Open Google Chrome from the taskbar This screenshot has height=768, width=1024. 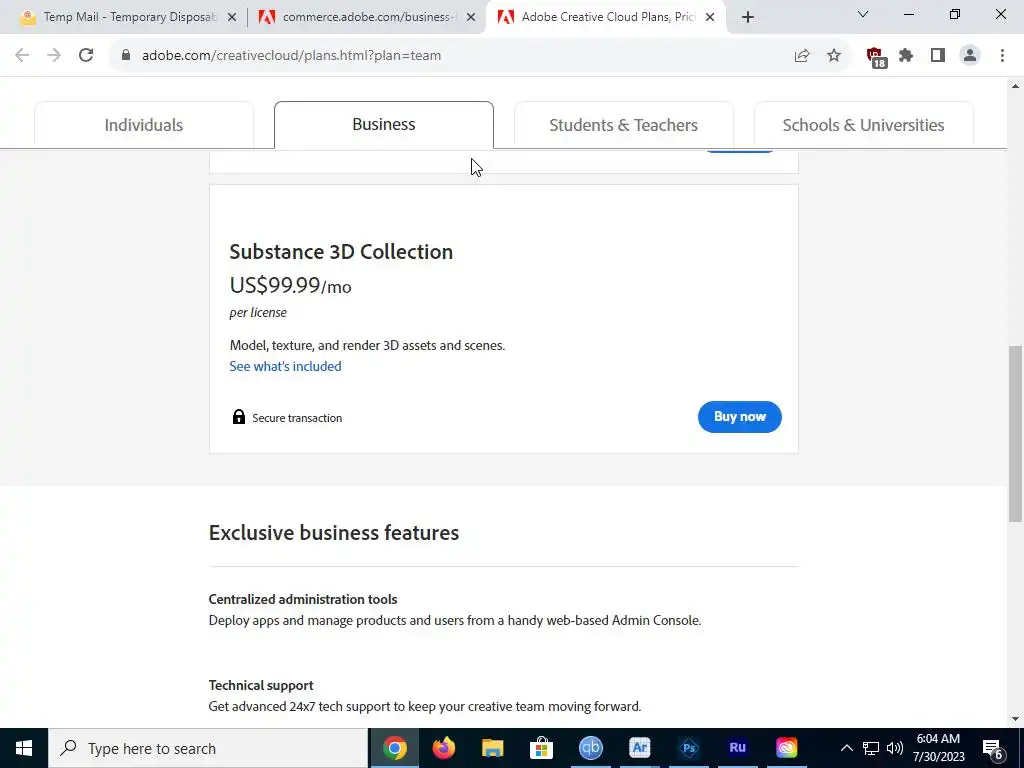pyautogui.click(x=394, y=748)
